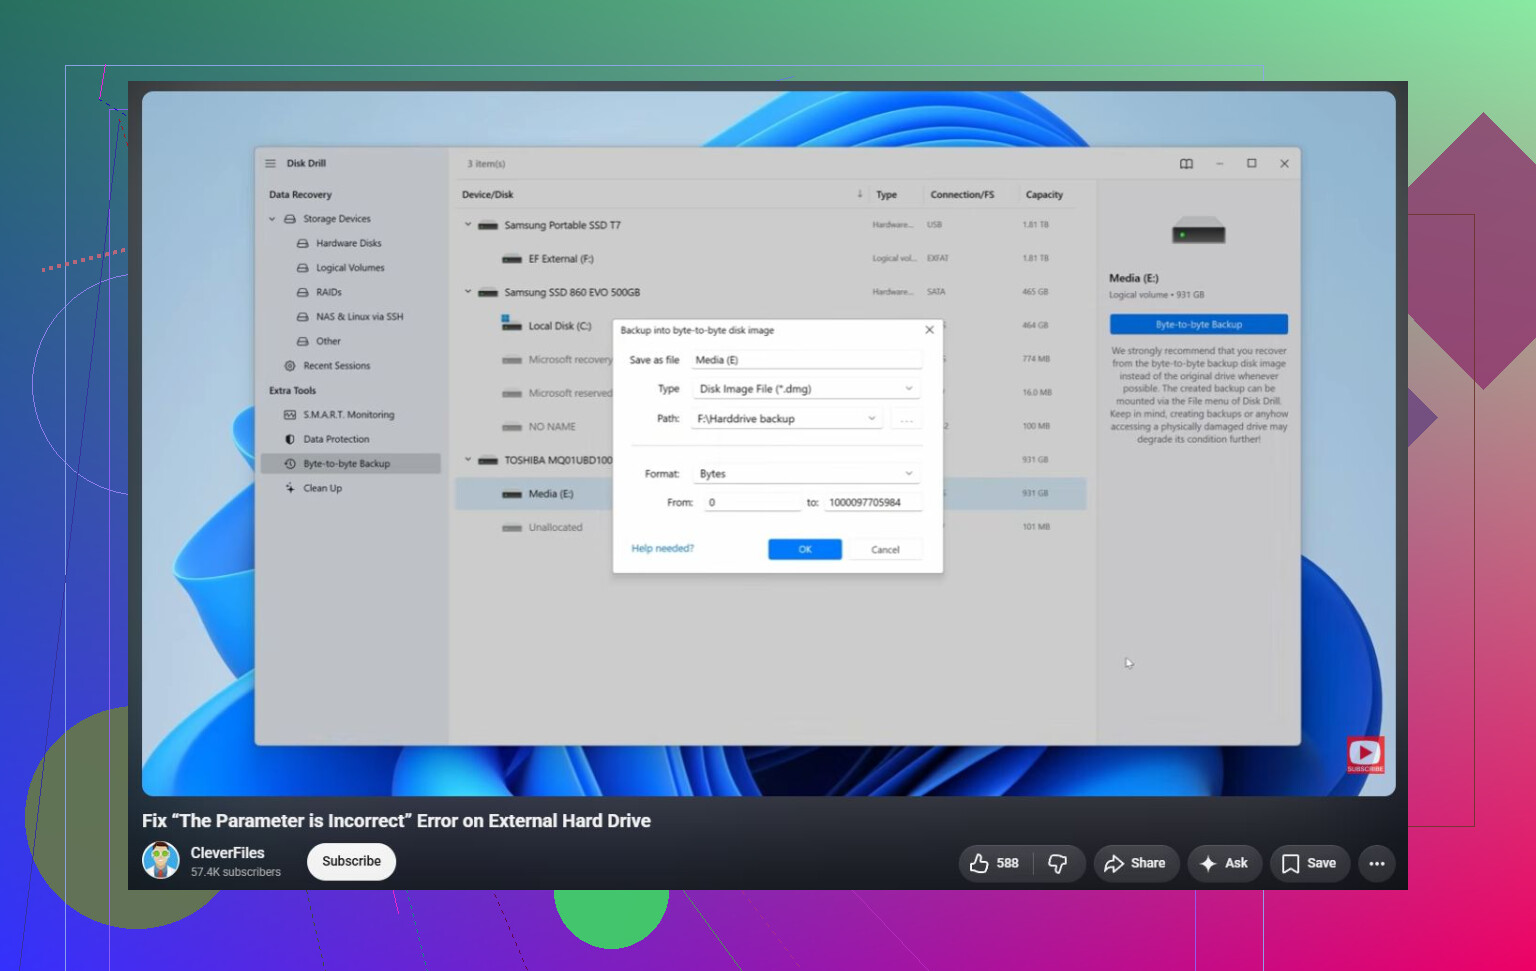The width and height of the screenshot is (1536, 971).
Task: Click the to field containing 1000097705984
Action: tap(872, 503)
